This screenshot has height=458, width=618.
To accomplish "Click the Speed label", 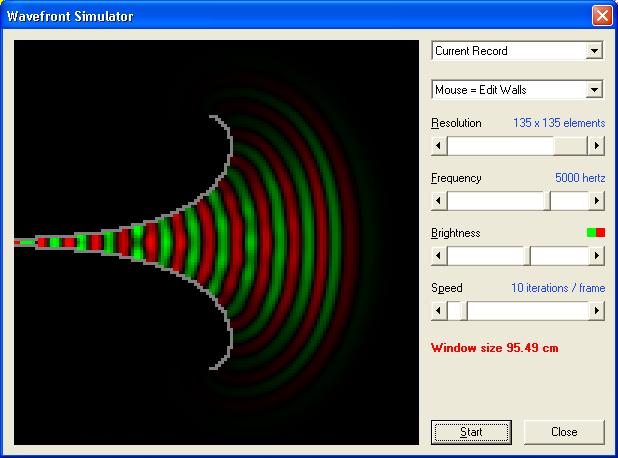I will [x=447, y=288].
